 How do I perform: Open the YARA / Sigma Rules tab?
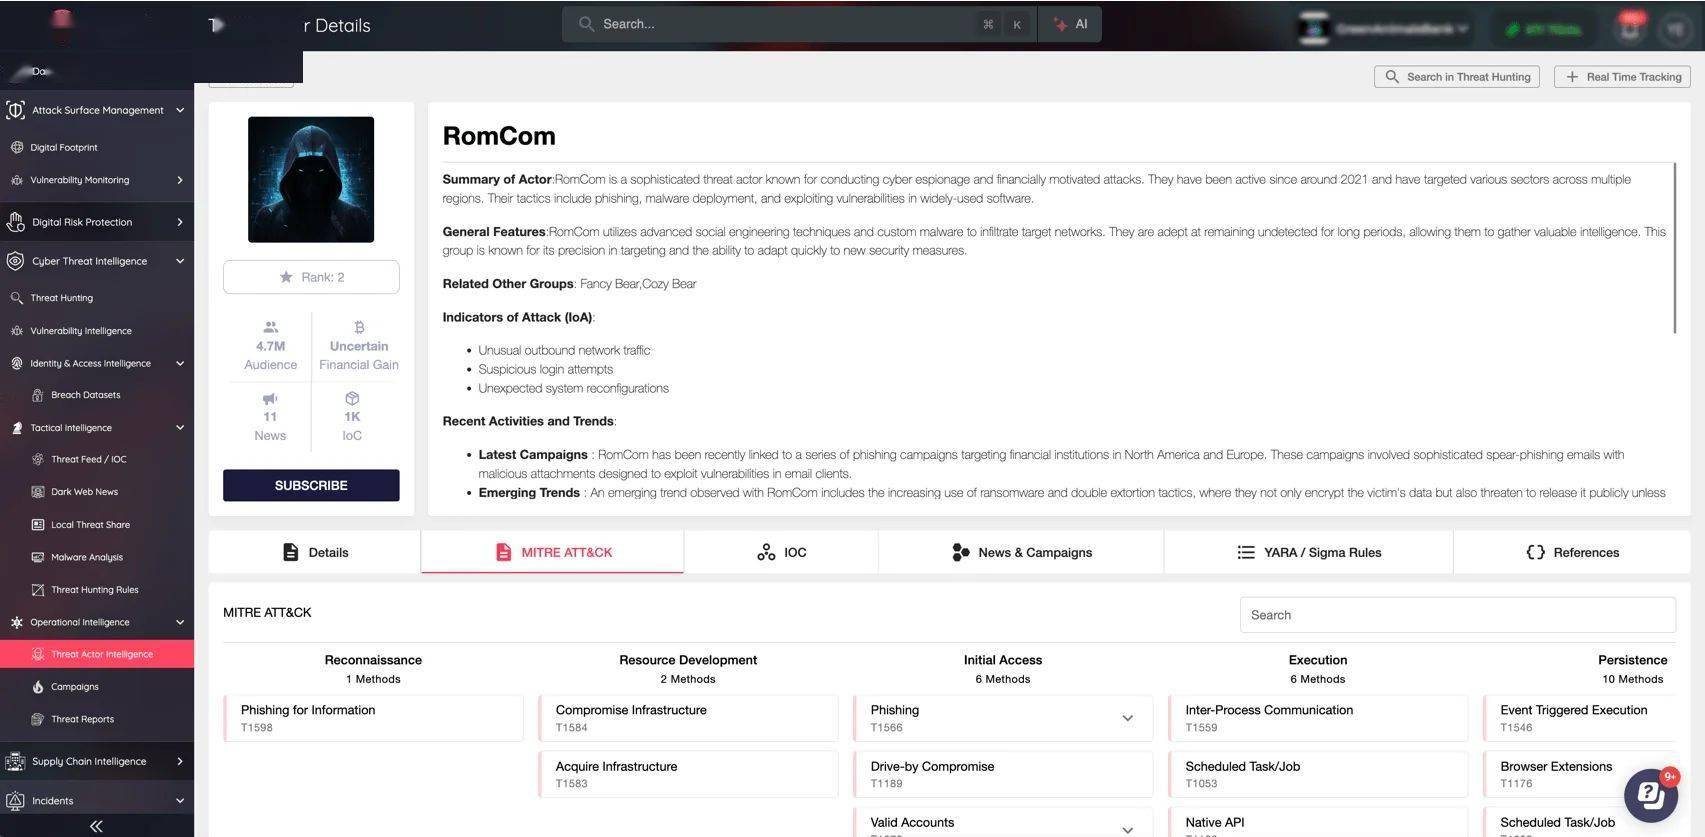point(1309,552)
